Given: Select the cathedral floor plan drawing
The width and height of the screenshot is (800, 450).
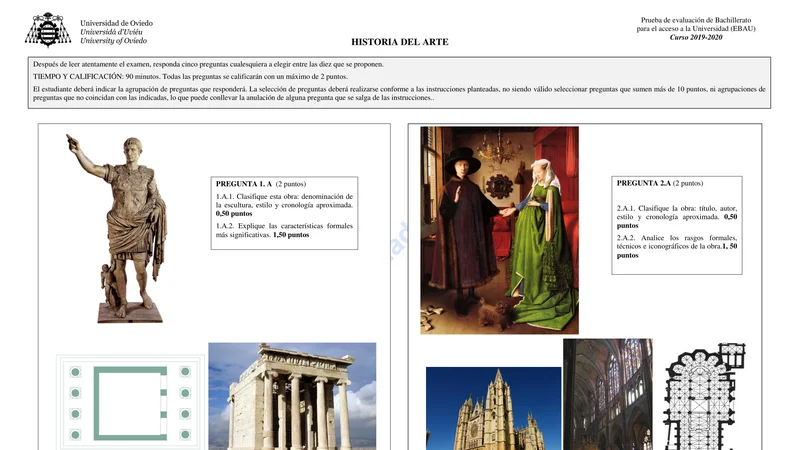Looking at the screenshot, I should [x=704, y=397].
